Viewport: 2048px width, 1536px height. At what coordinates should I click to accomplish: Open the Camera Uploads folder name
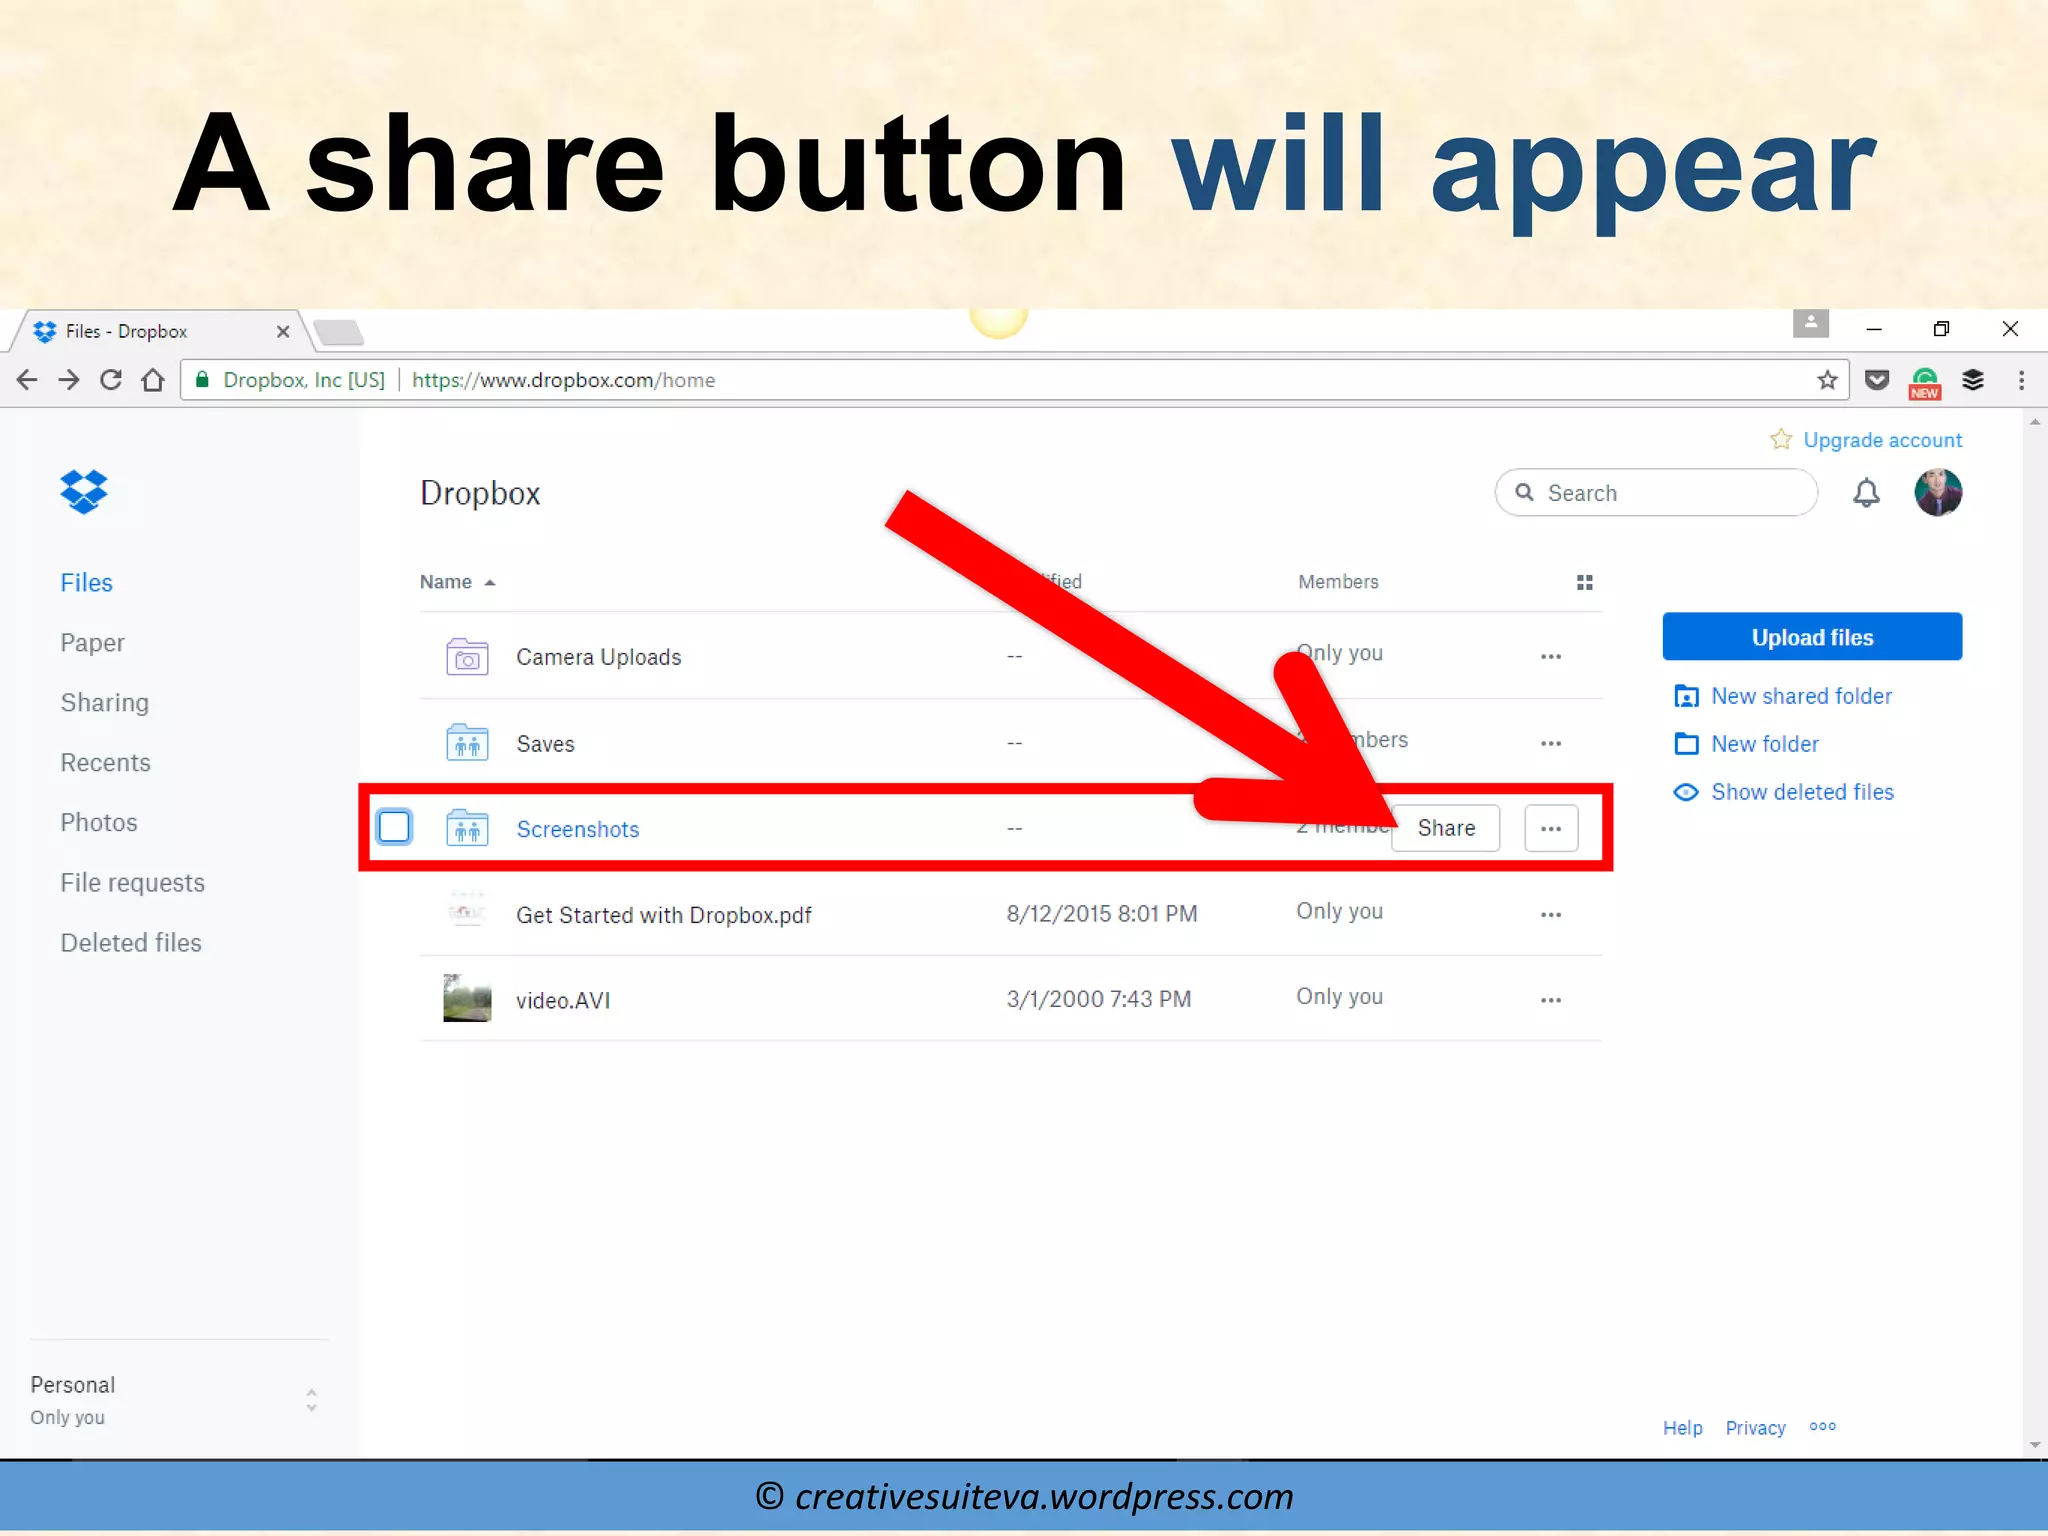598,657
